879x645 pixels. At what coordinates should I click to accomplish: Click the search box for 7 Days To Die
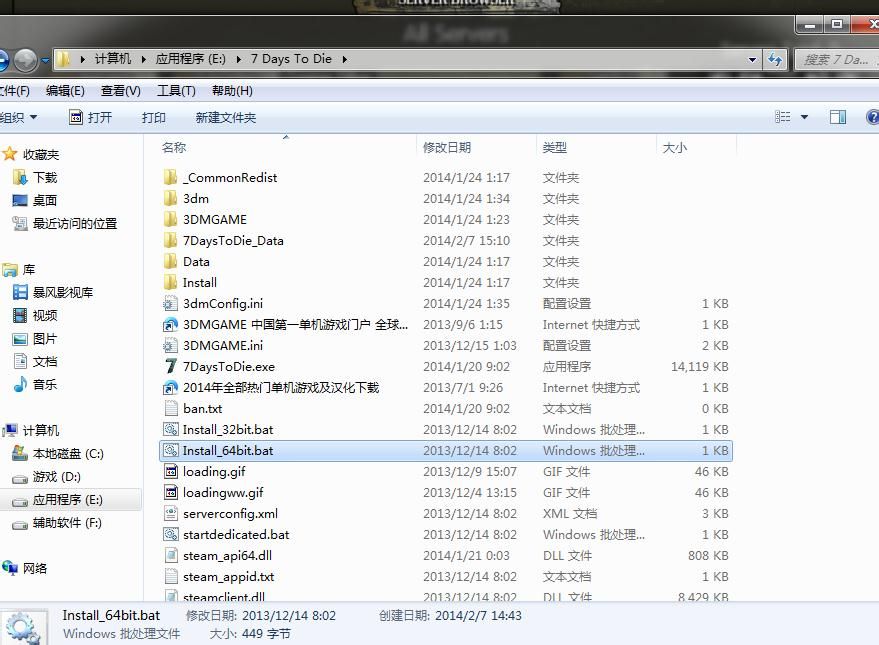835,60
